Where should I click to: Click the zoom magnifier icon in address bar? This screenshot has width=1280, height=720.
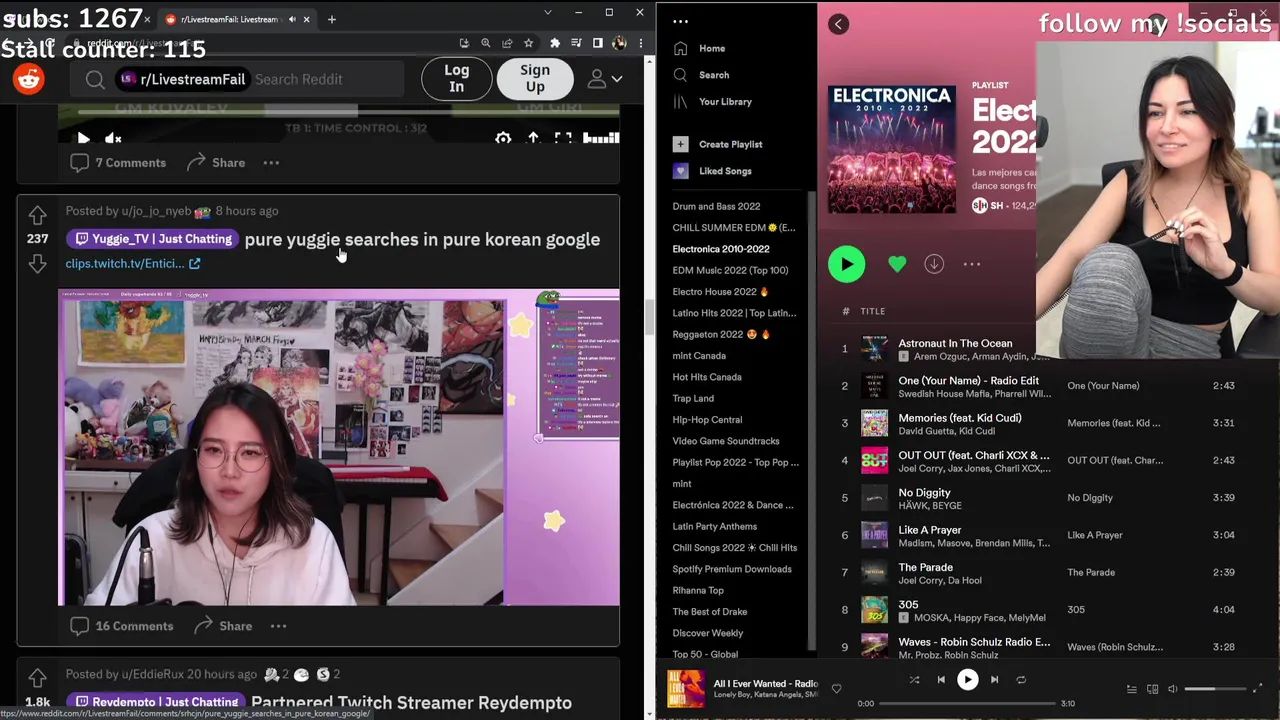(486, 43)
